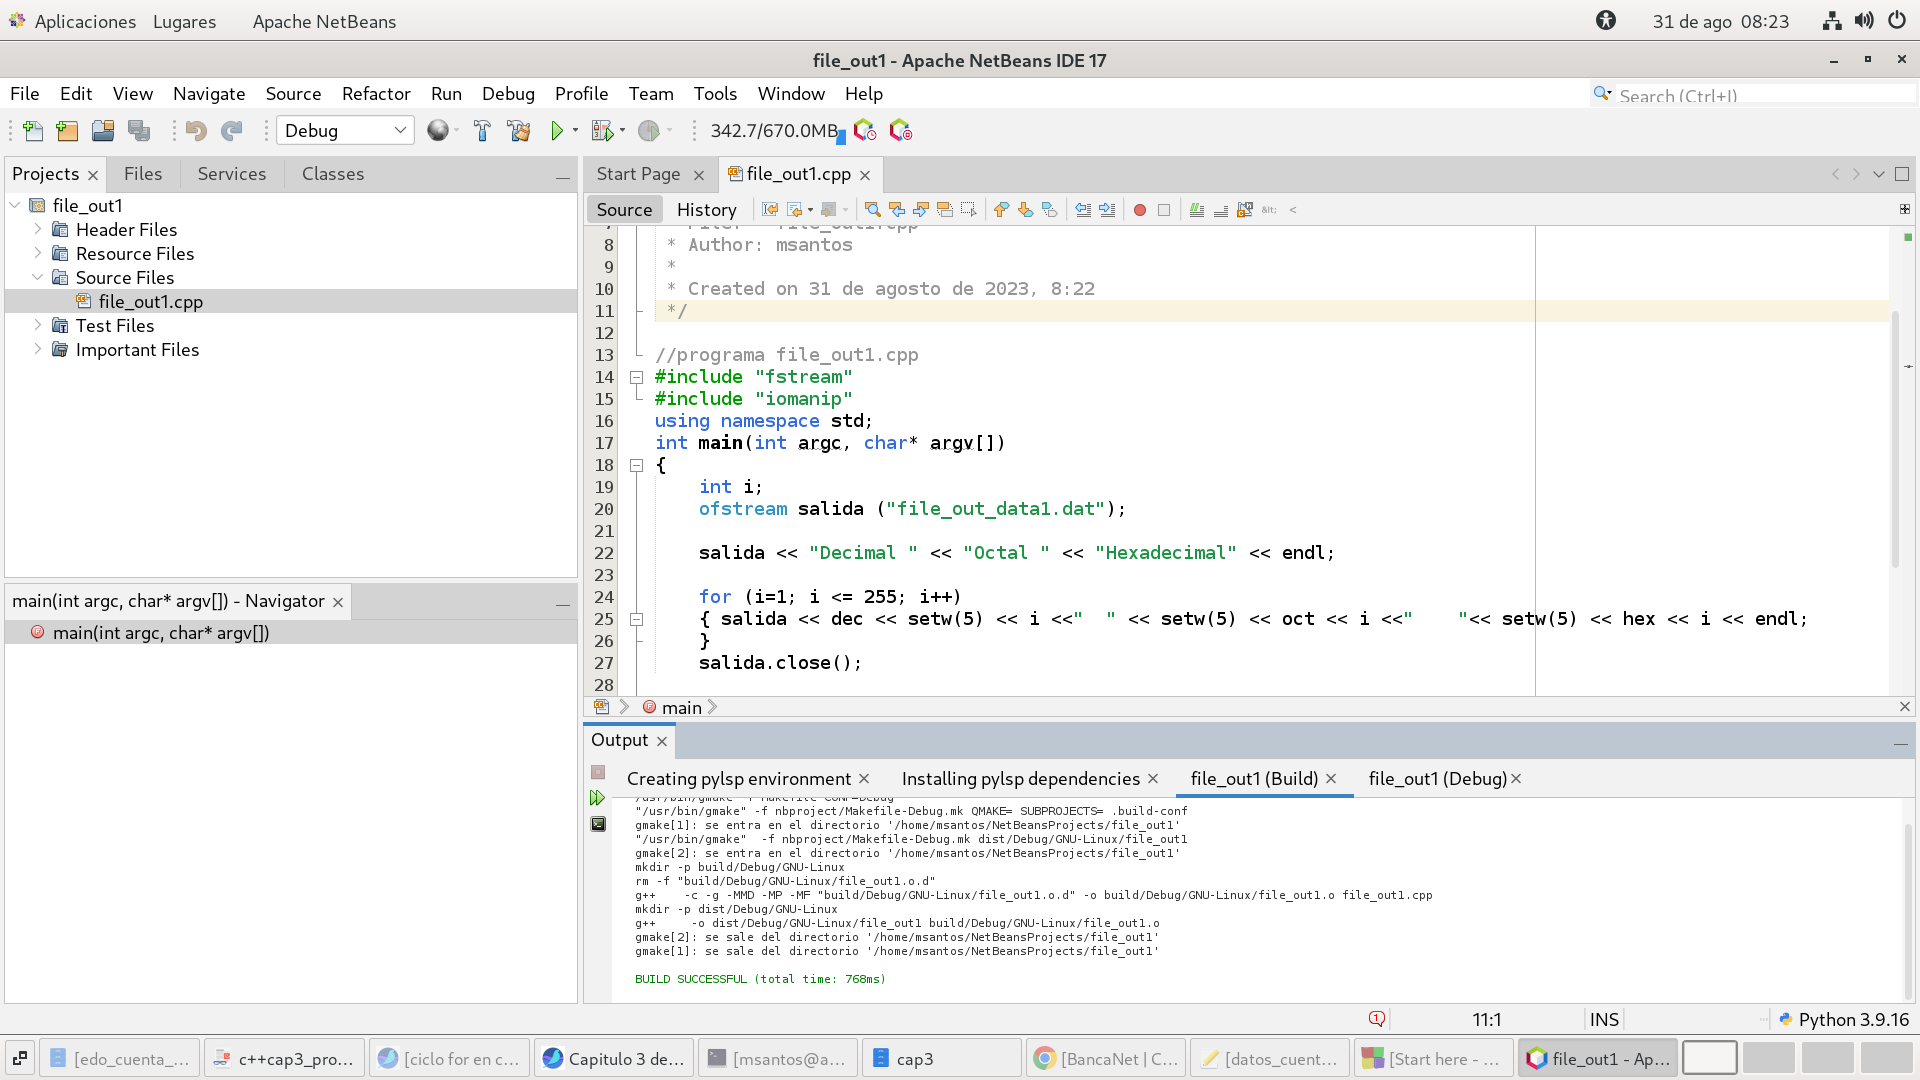1920x1080 pixels.
Task: Click the Build Project hammer icon
Action: pos(482,131)
